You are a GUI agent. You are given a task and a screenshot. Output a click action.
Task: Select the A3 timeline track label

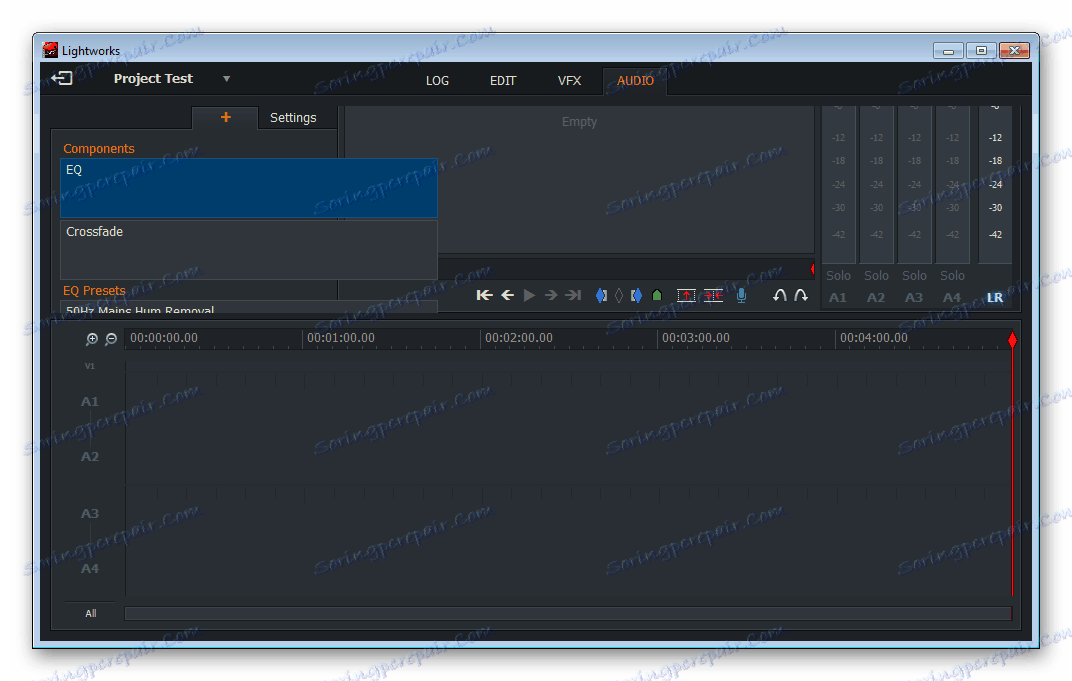90,513
